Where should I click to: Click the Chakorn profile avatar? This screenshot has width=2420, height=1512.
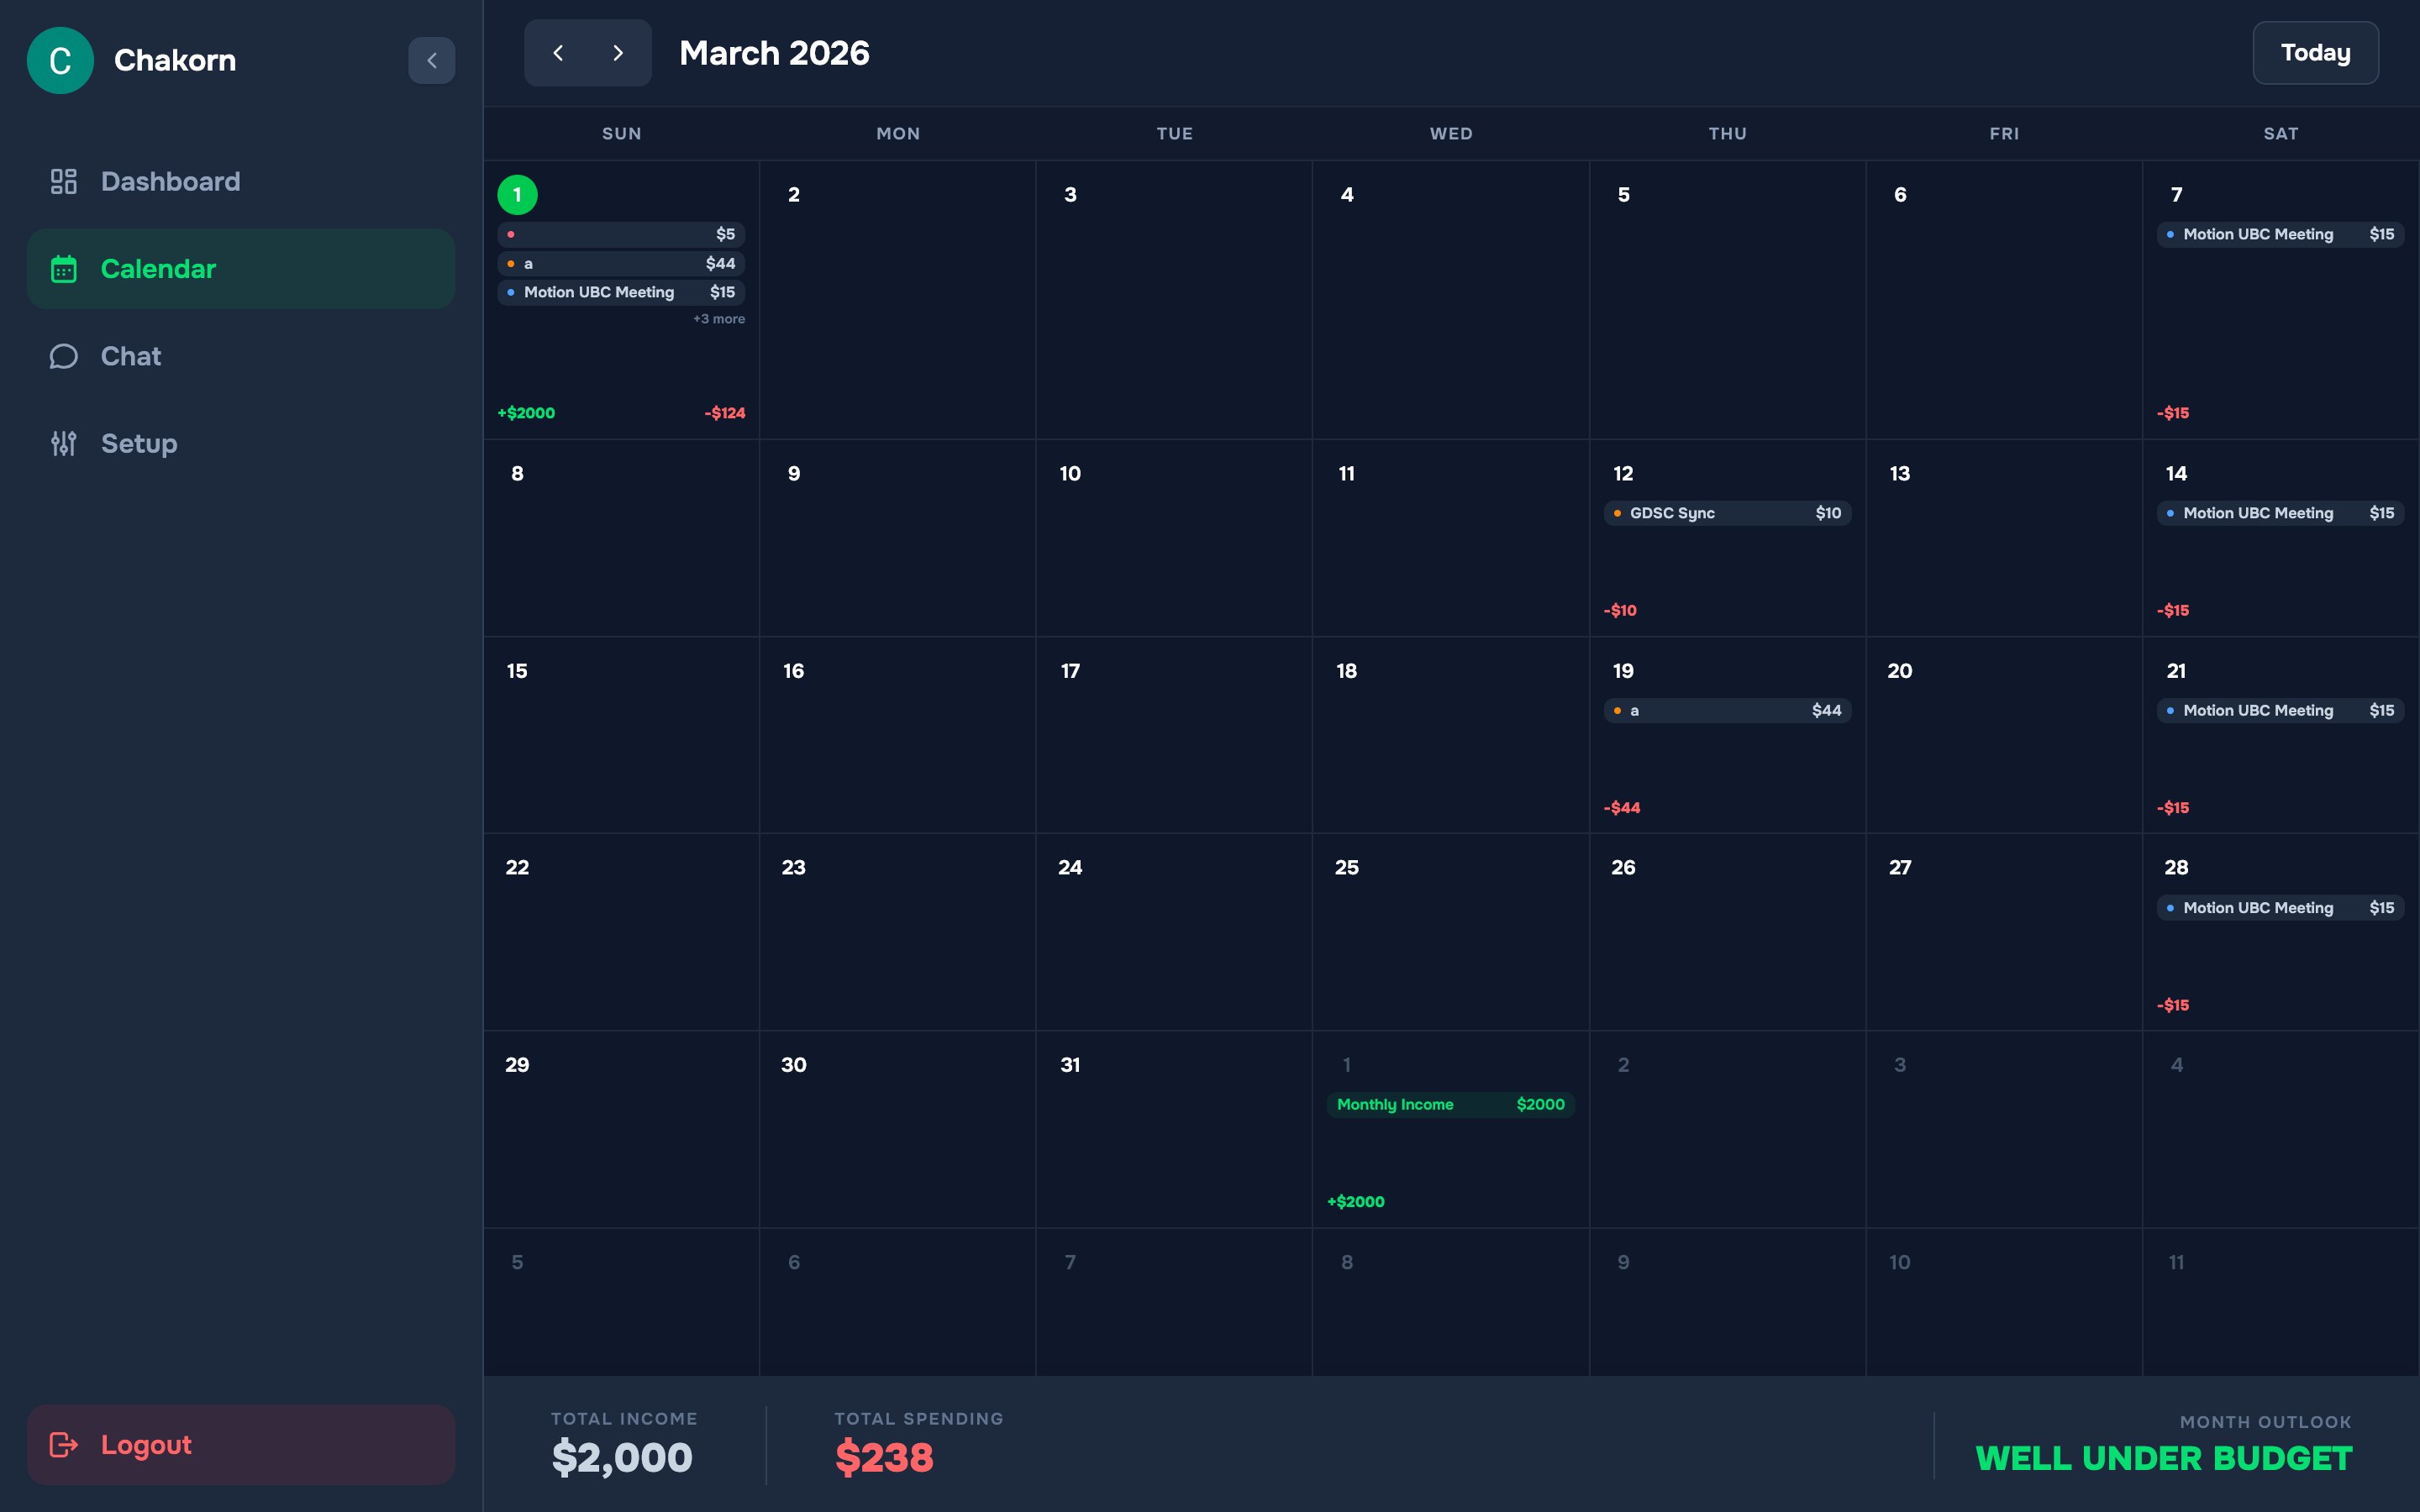(x=60, y=60)
